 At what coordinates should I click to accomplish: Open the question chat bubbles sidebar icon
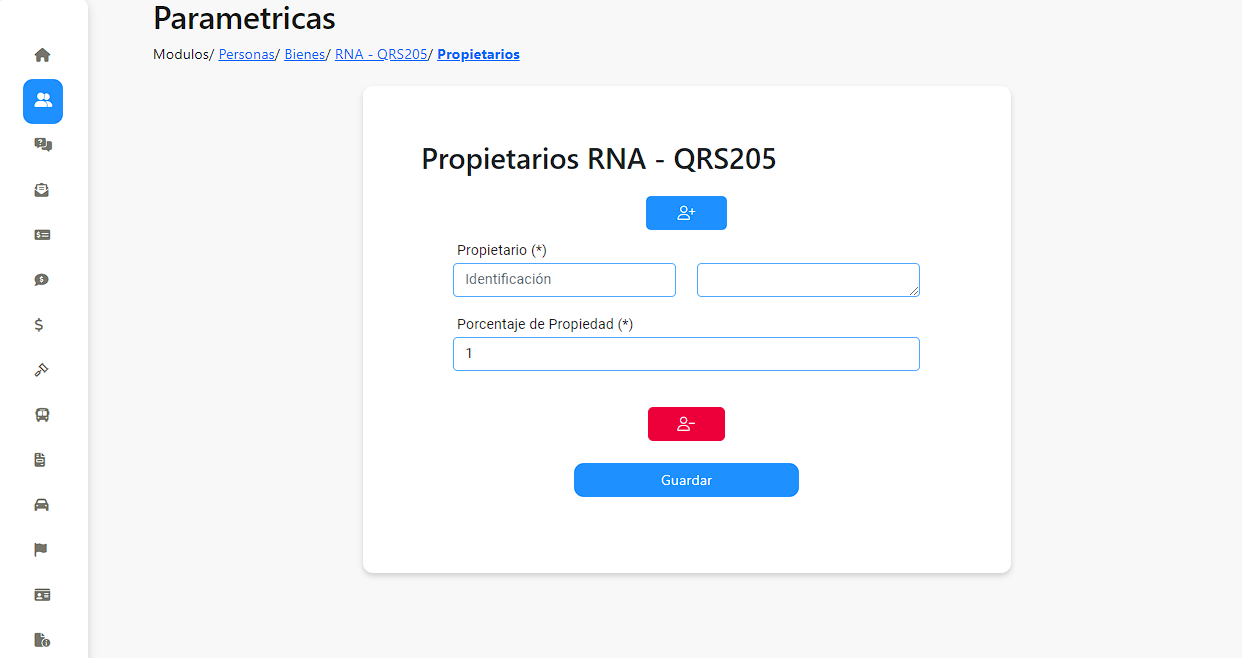tap(42, 145)
